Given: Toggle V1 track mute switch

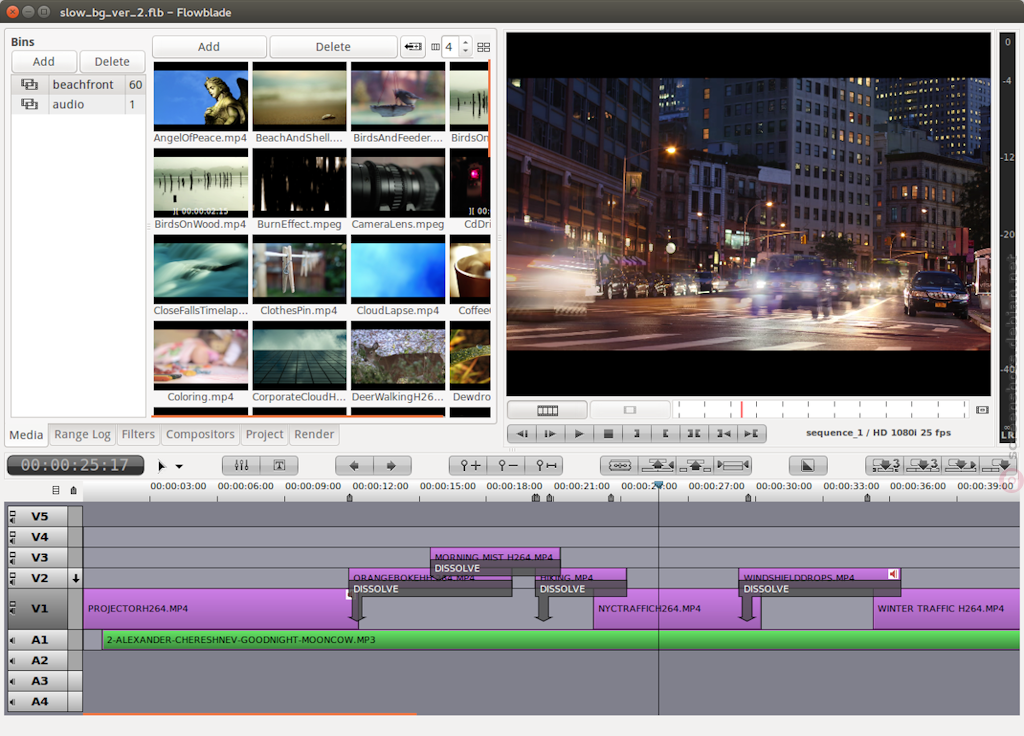Looking at the screenshot, I should click(13, 608).
